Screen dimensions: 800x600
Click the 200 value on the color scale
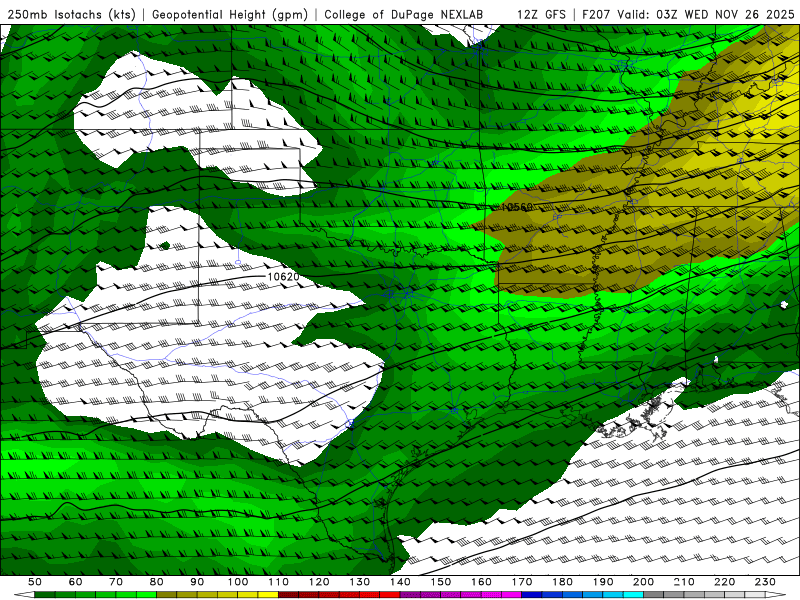pos(643,582)
